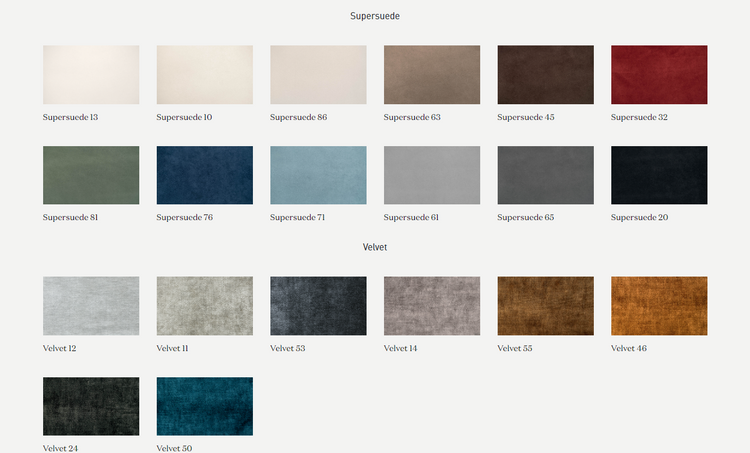Pick the green Supersuede 81 swatch
The image size is (750, 453).
tap(91, 175)
